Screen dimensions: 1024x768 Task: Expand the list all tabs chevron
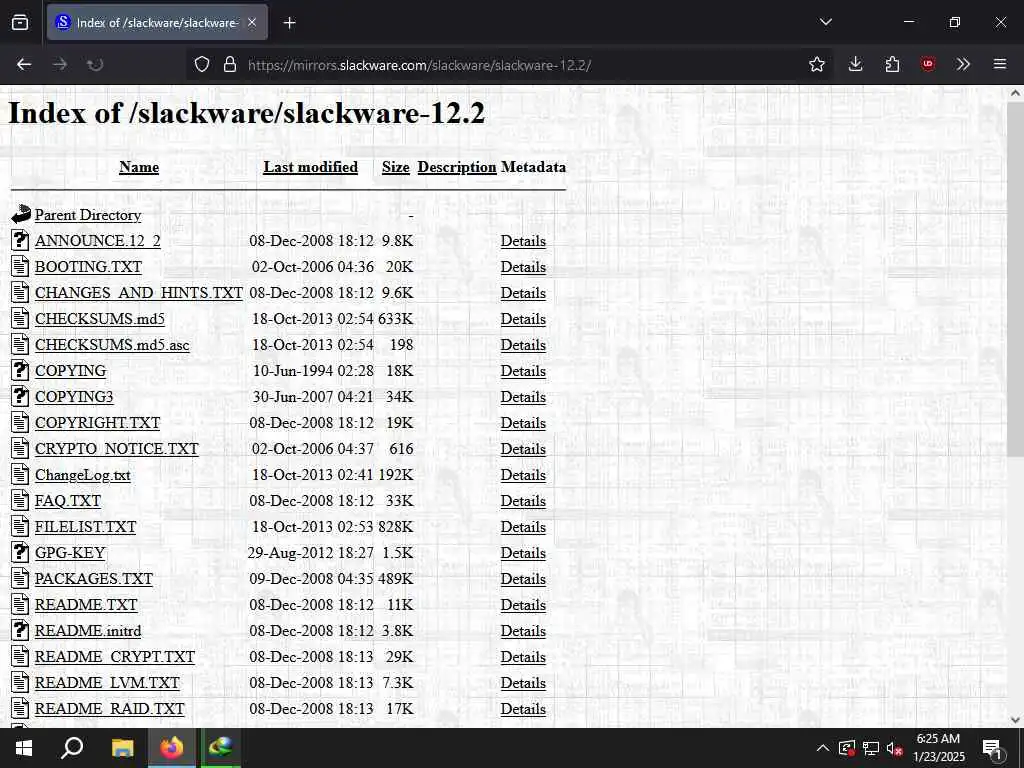tap(825, 22)
